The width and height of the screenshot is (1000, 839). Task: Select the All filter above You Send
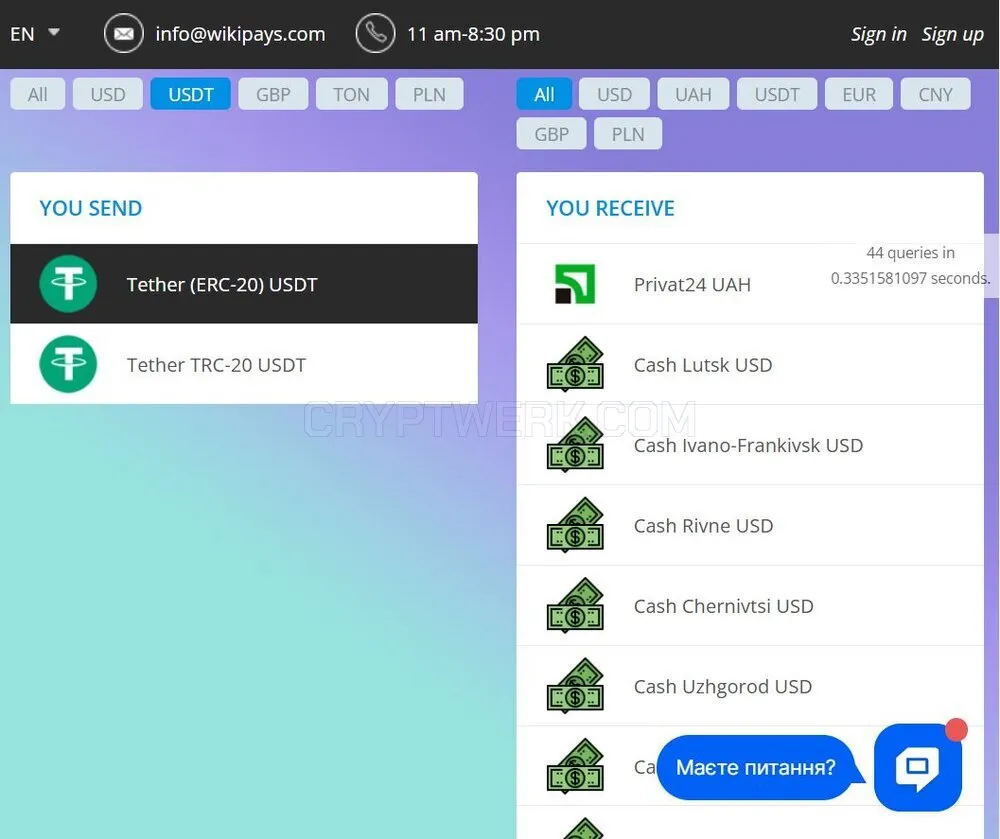38,94
